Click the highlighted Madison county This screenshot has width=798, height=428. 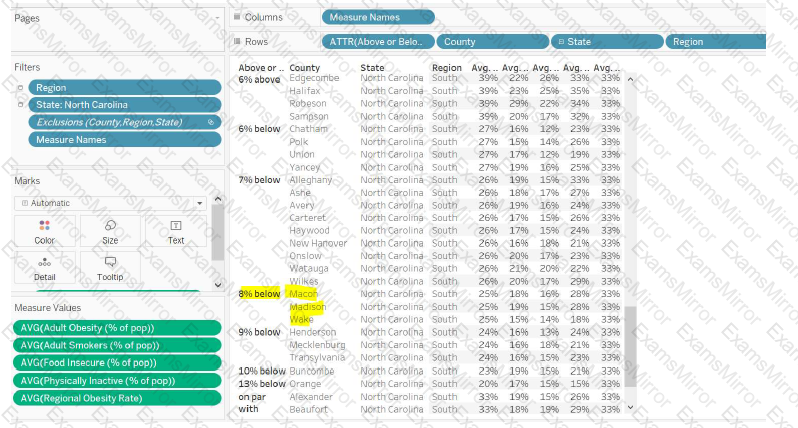307,307
